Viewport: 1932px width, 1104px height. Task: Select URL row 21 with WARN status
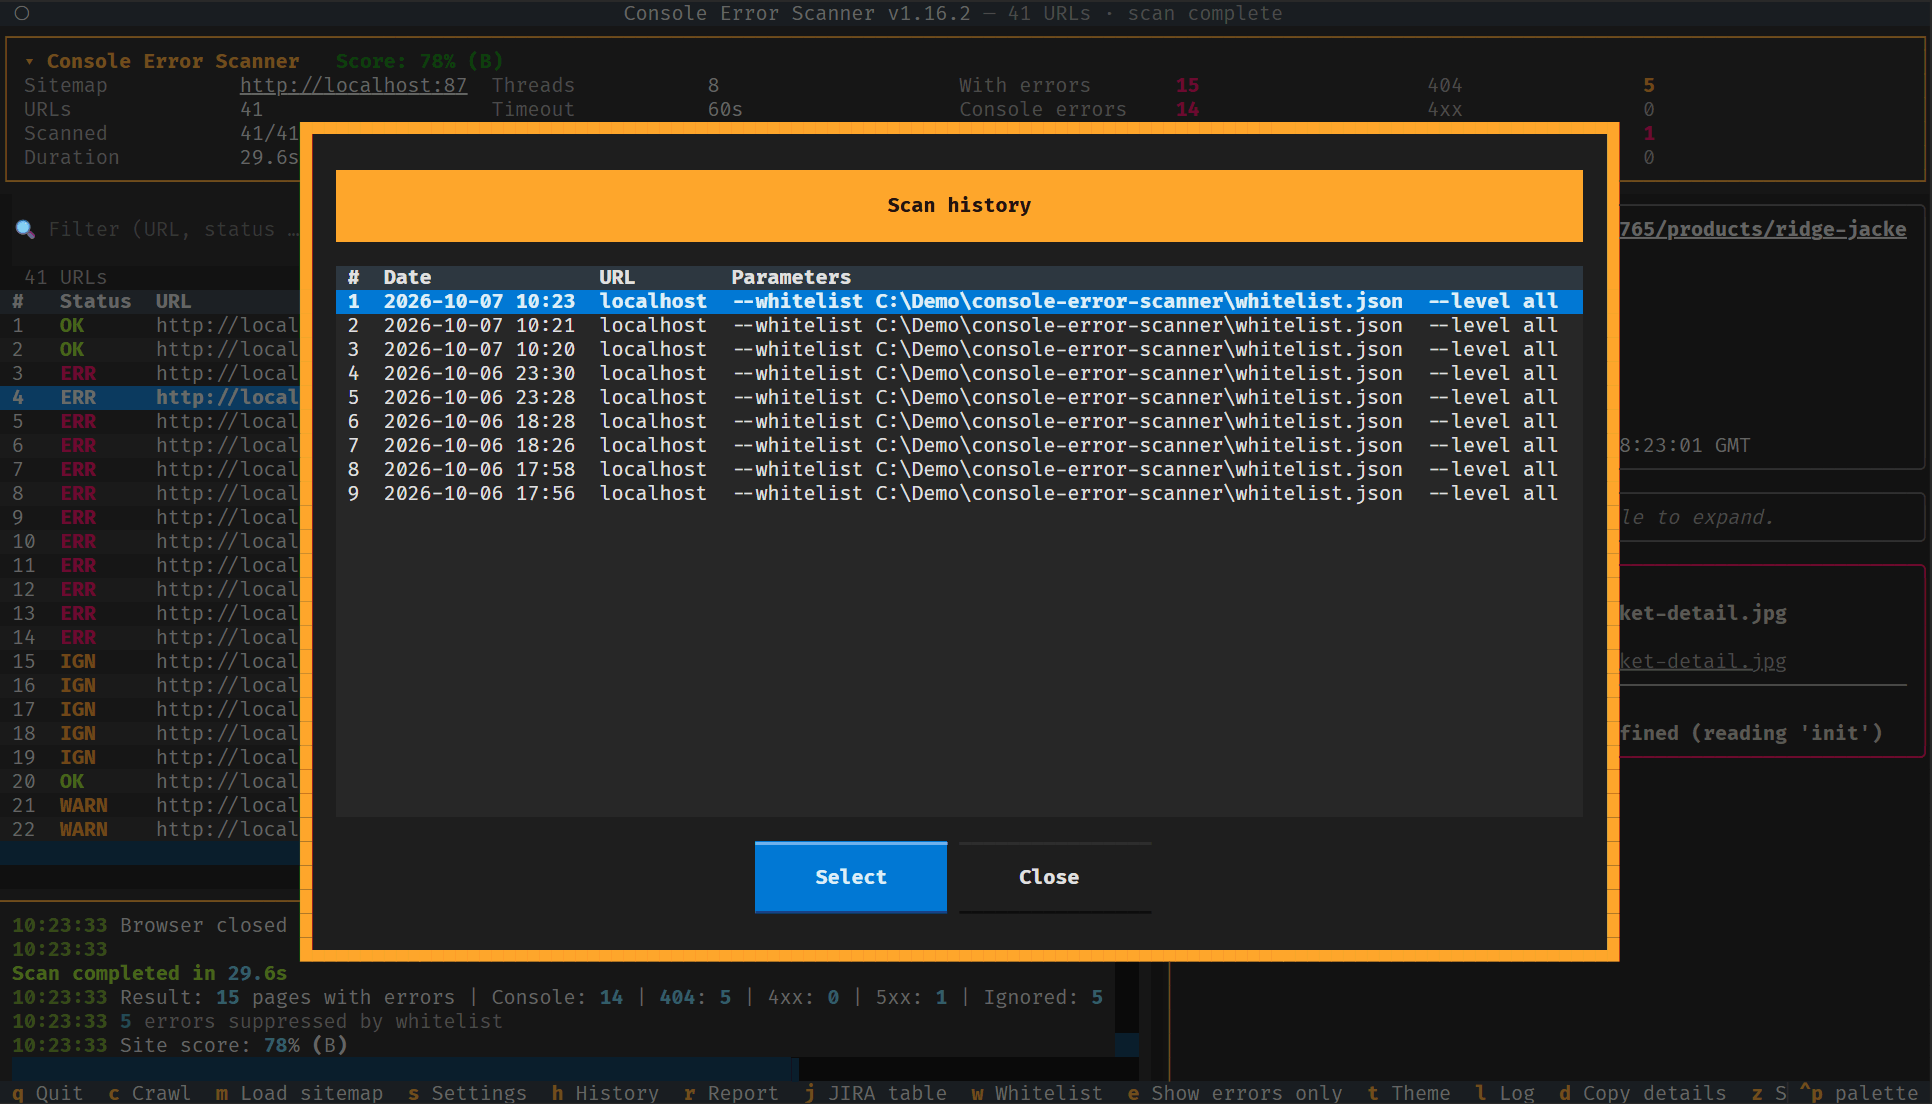pos(150,805)
